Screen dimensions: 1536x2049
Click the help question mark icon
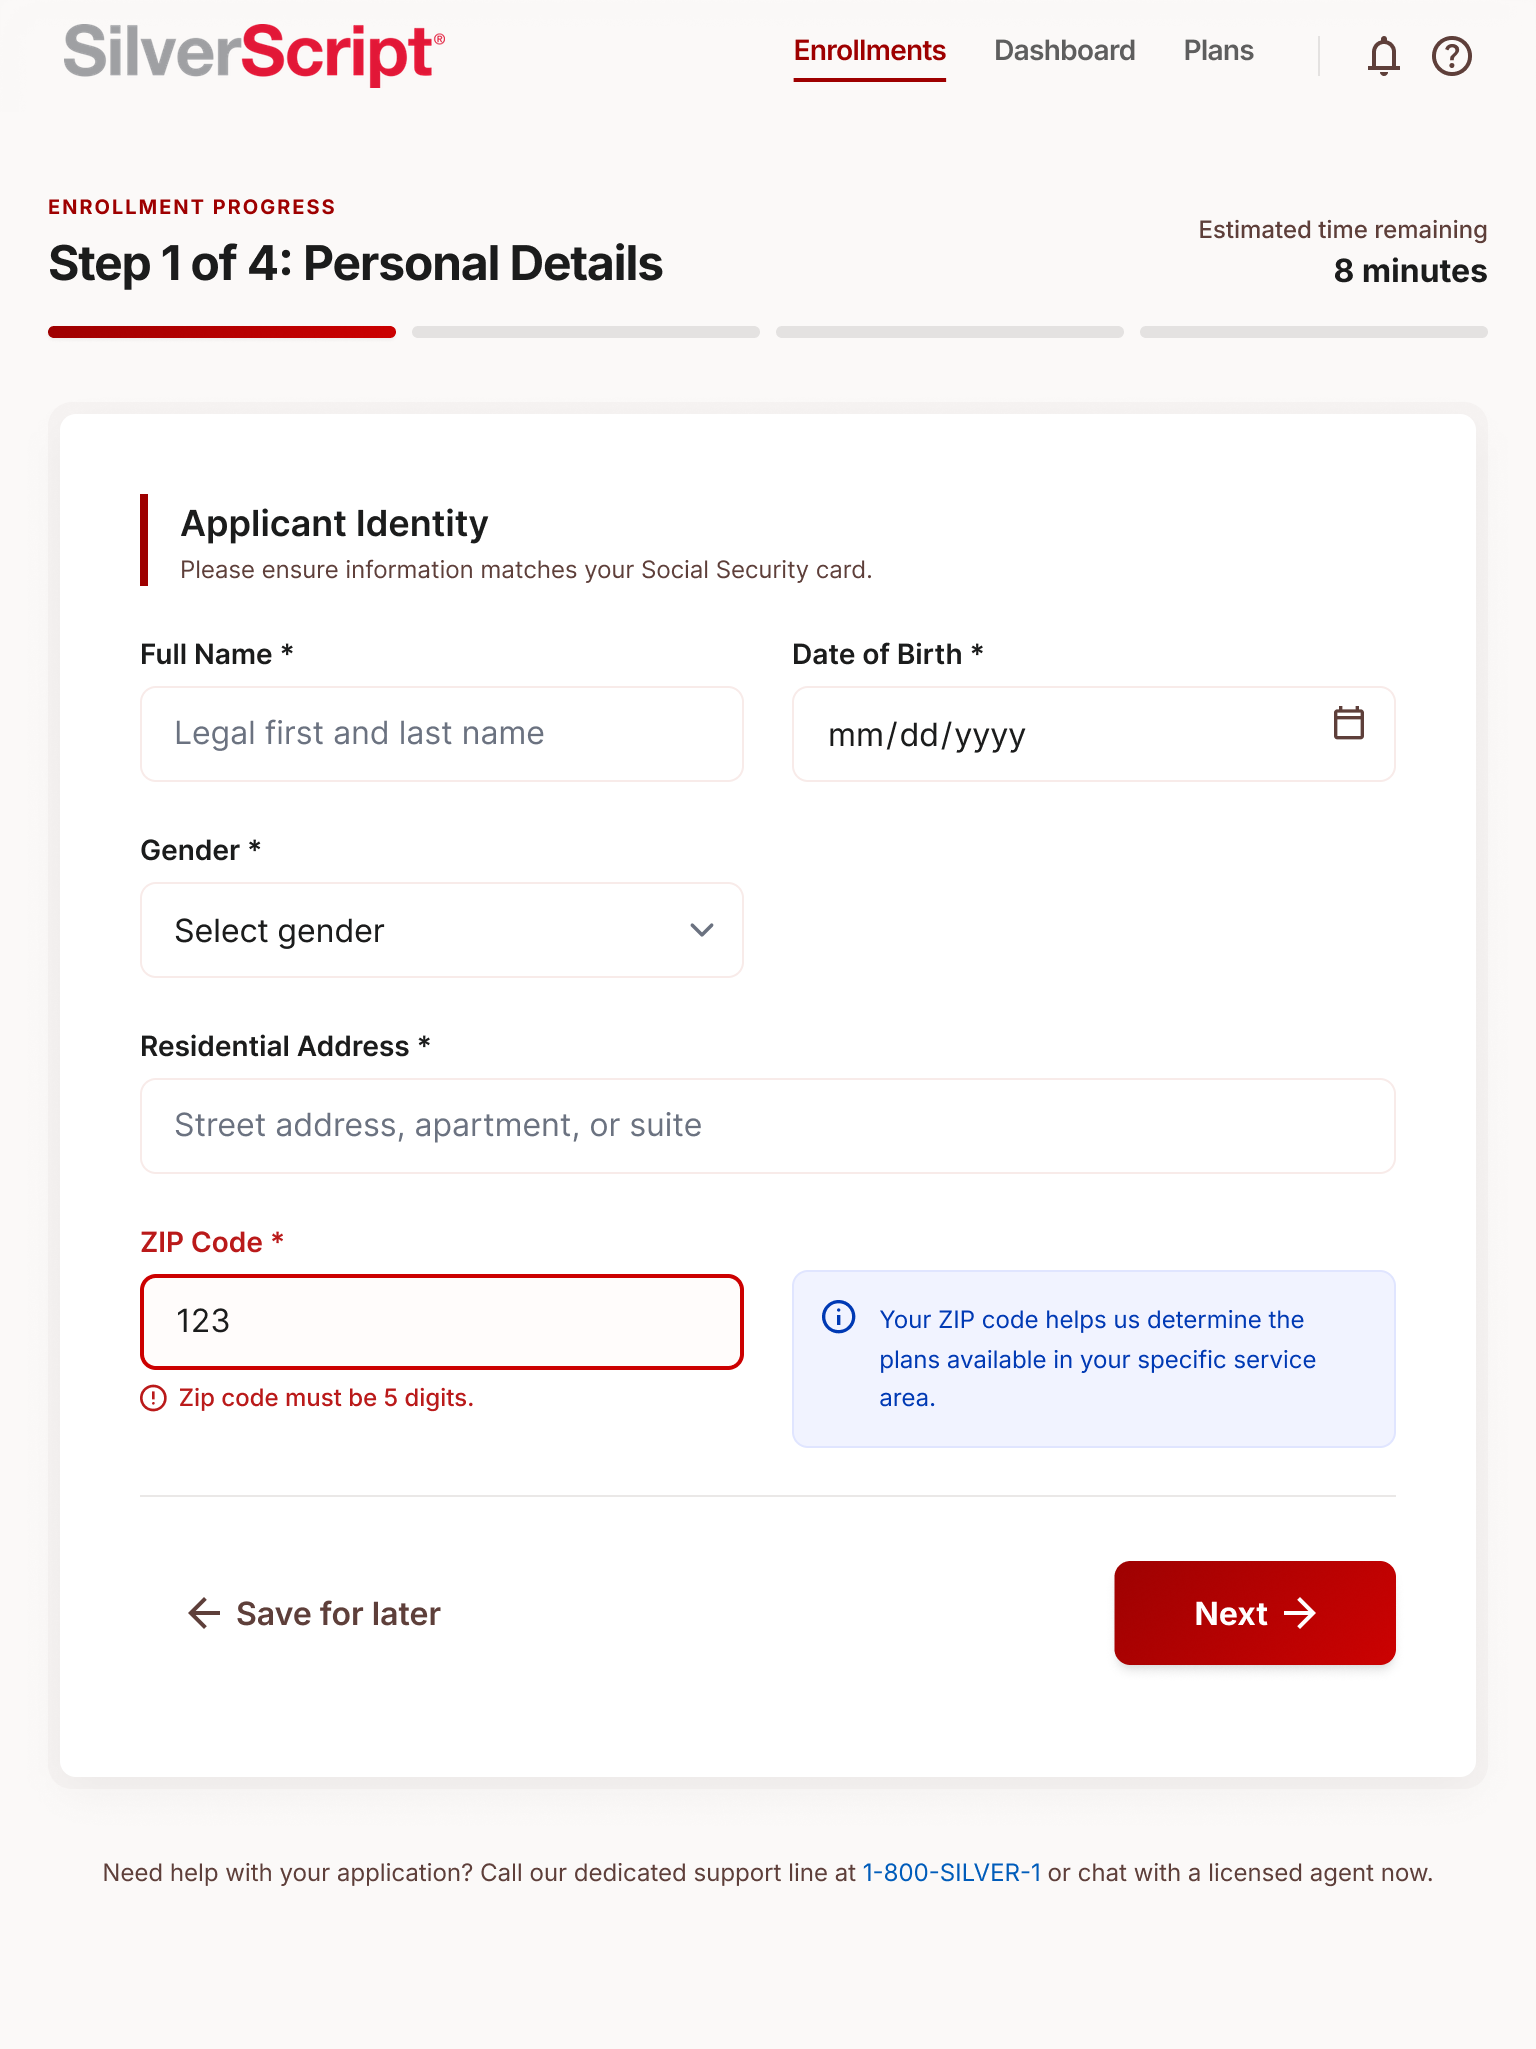(1451, 56)
